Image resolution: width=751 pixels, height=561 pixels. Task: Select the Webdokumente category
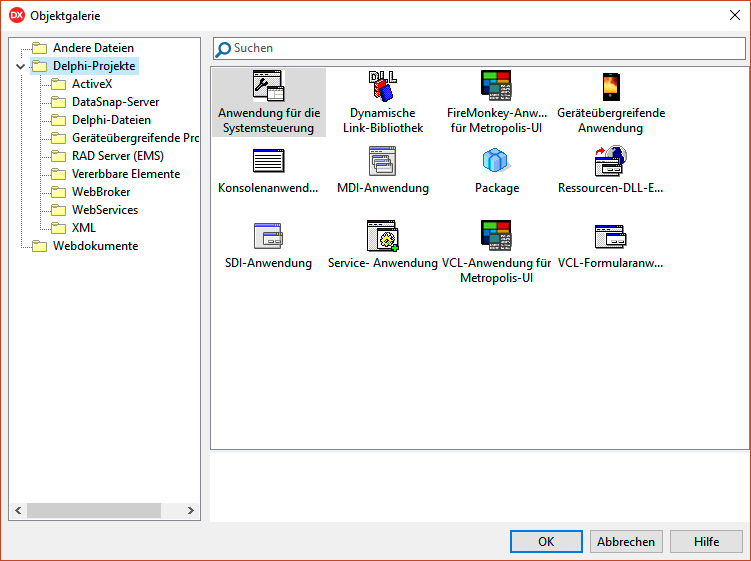point(95,246)
